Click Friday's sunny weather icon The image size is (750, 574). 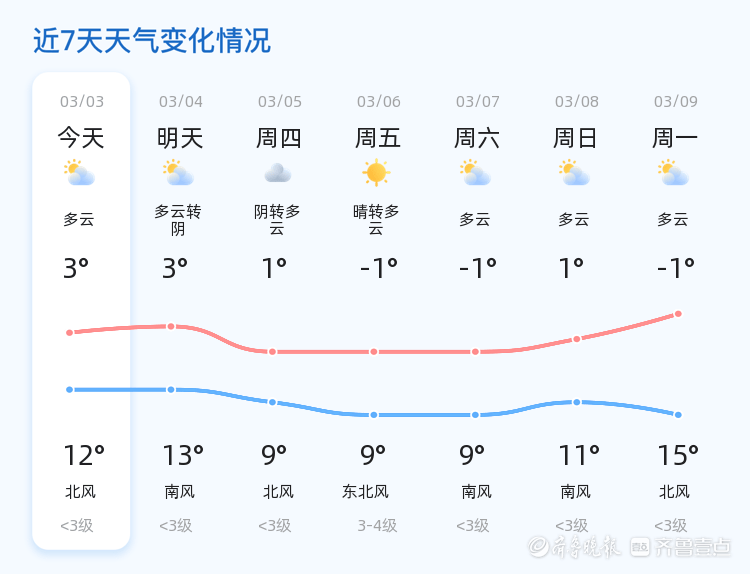point(376,173)
